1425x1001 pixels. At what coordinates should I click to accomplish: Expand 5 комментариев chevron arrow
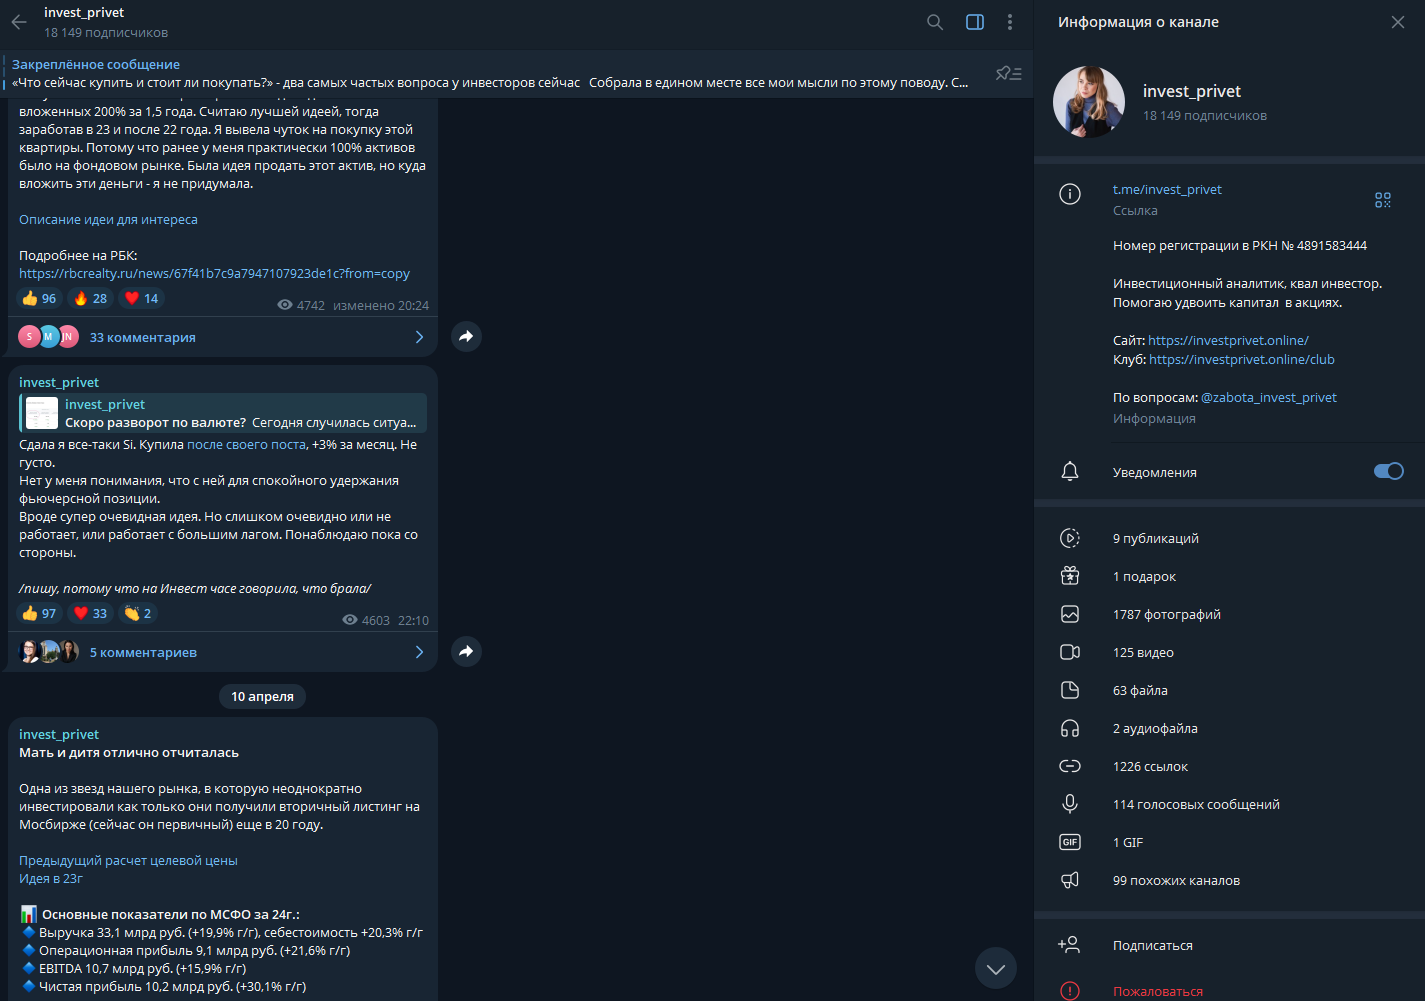pyautogui.click(x=419, y=652)
